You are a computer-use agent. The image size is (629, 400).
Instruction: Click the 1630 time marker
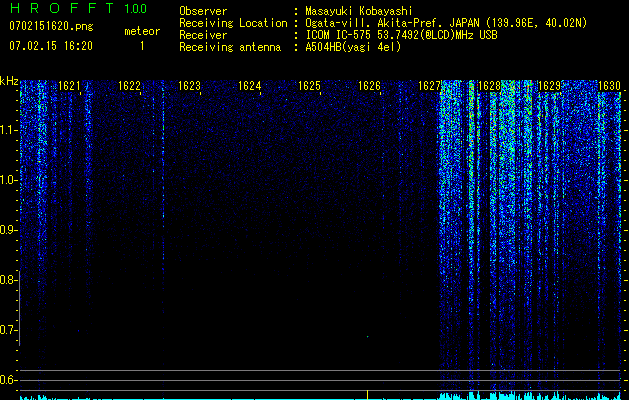click(x=609, y=86)
